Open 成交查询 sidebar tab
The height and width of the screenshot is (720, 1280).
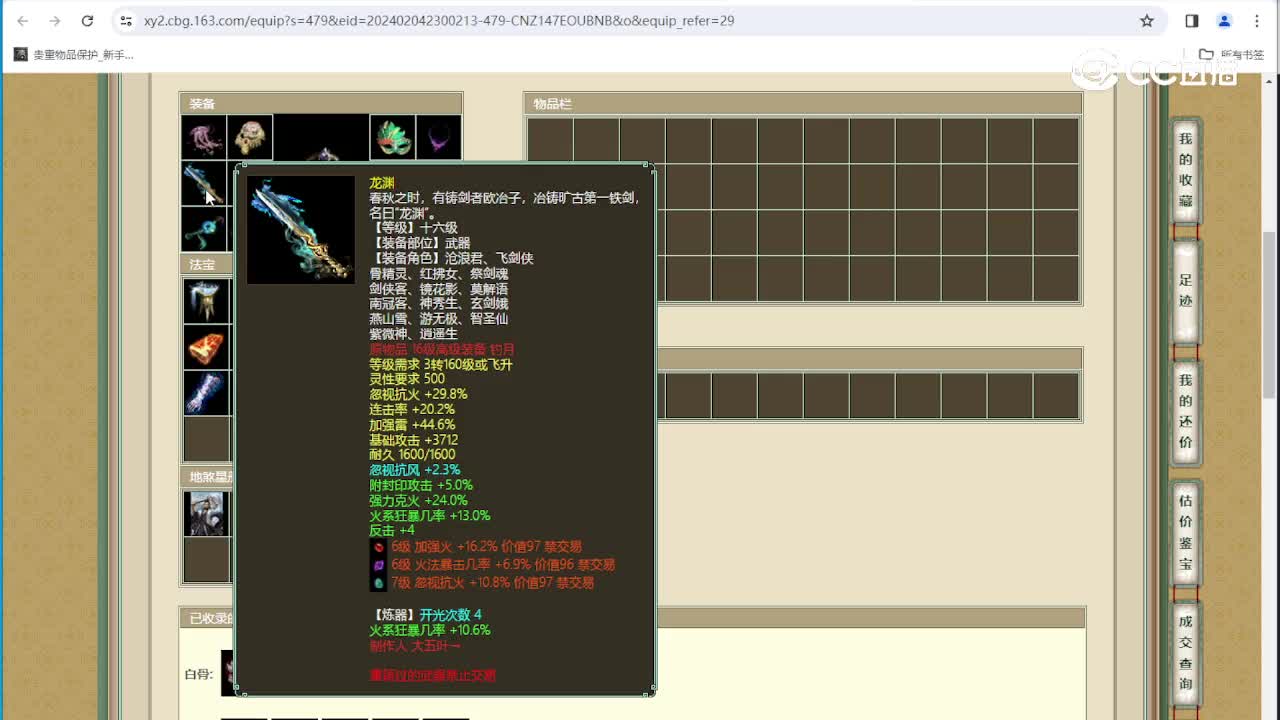1186,652
